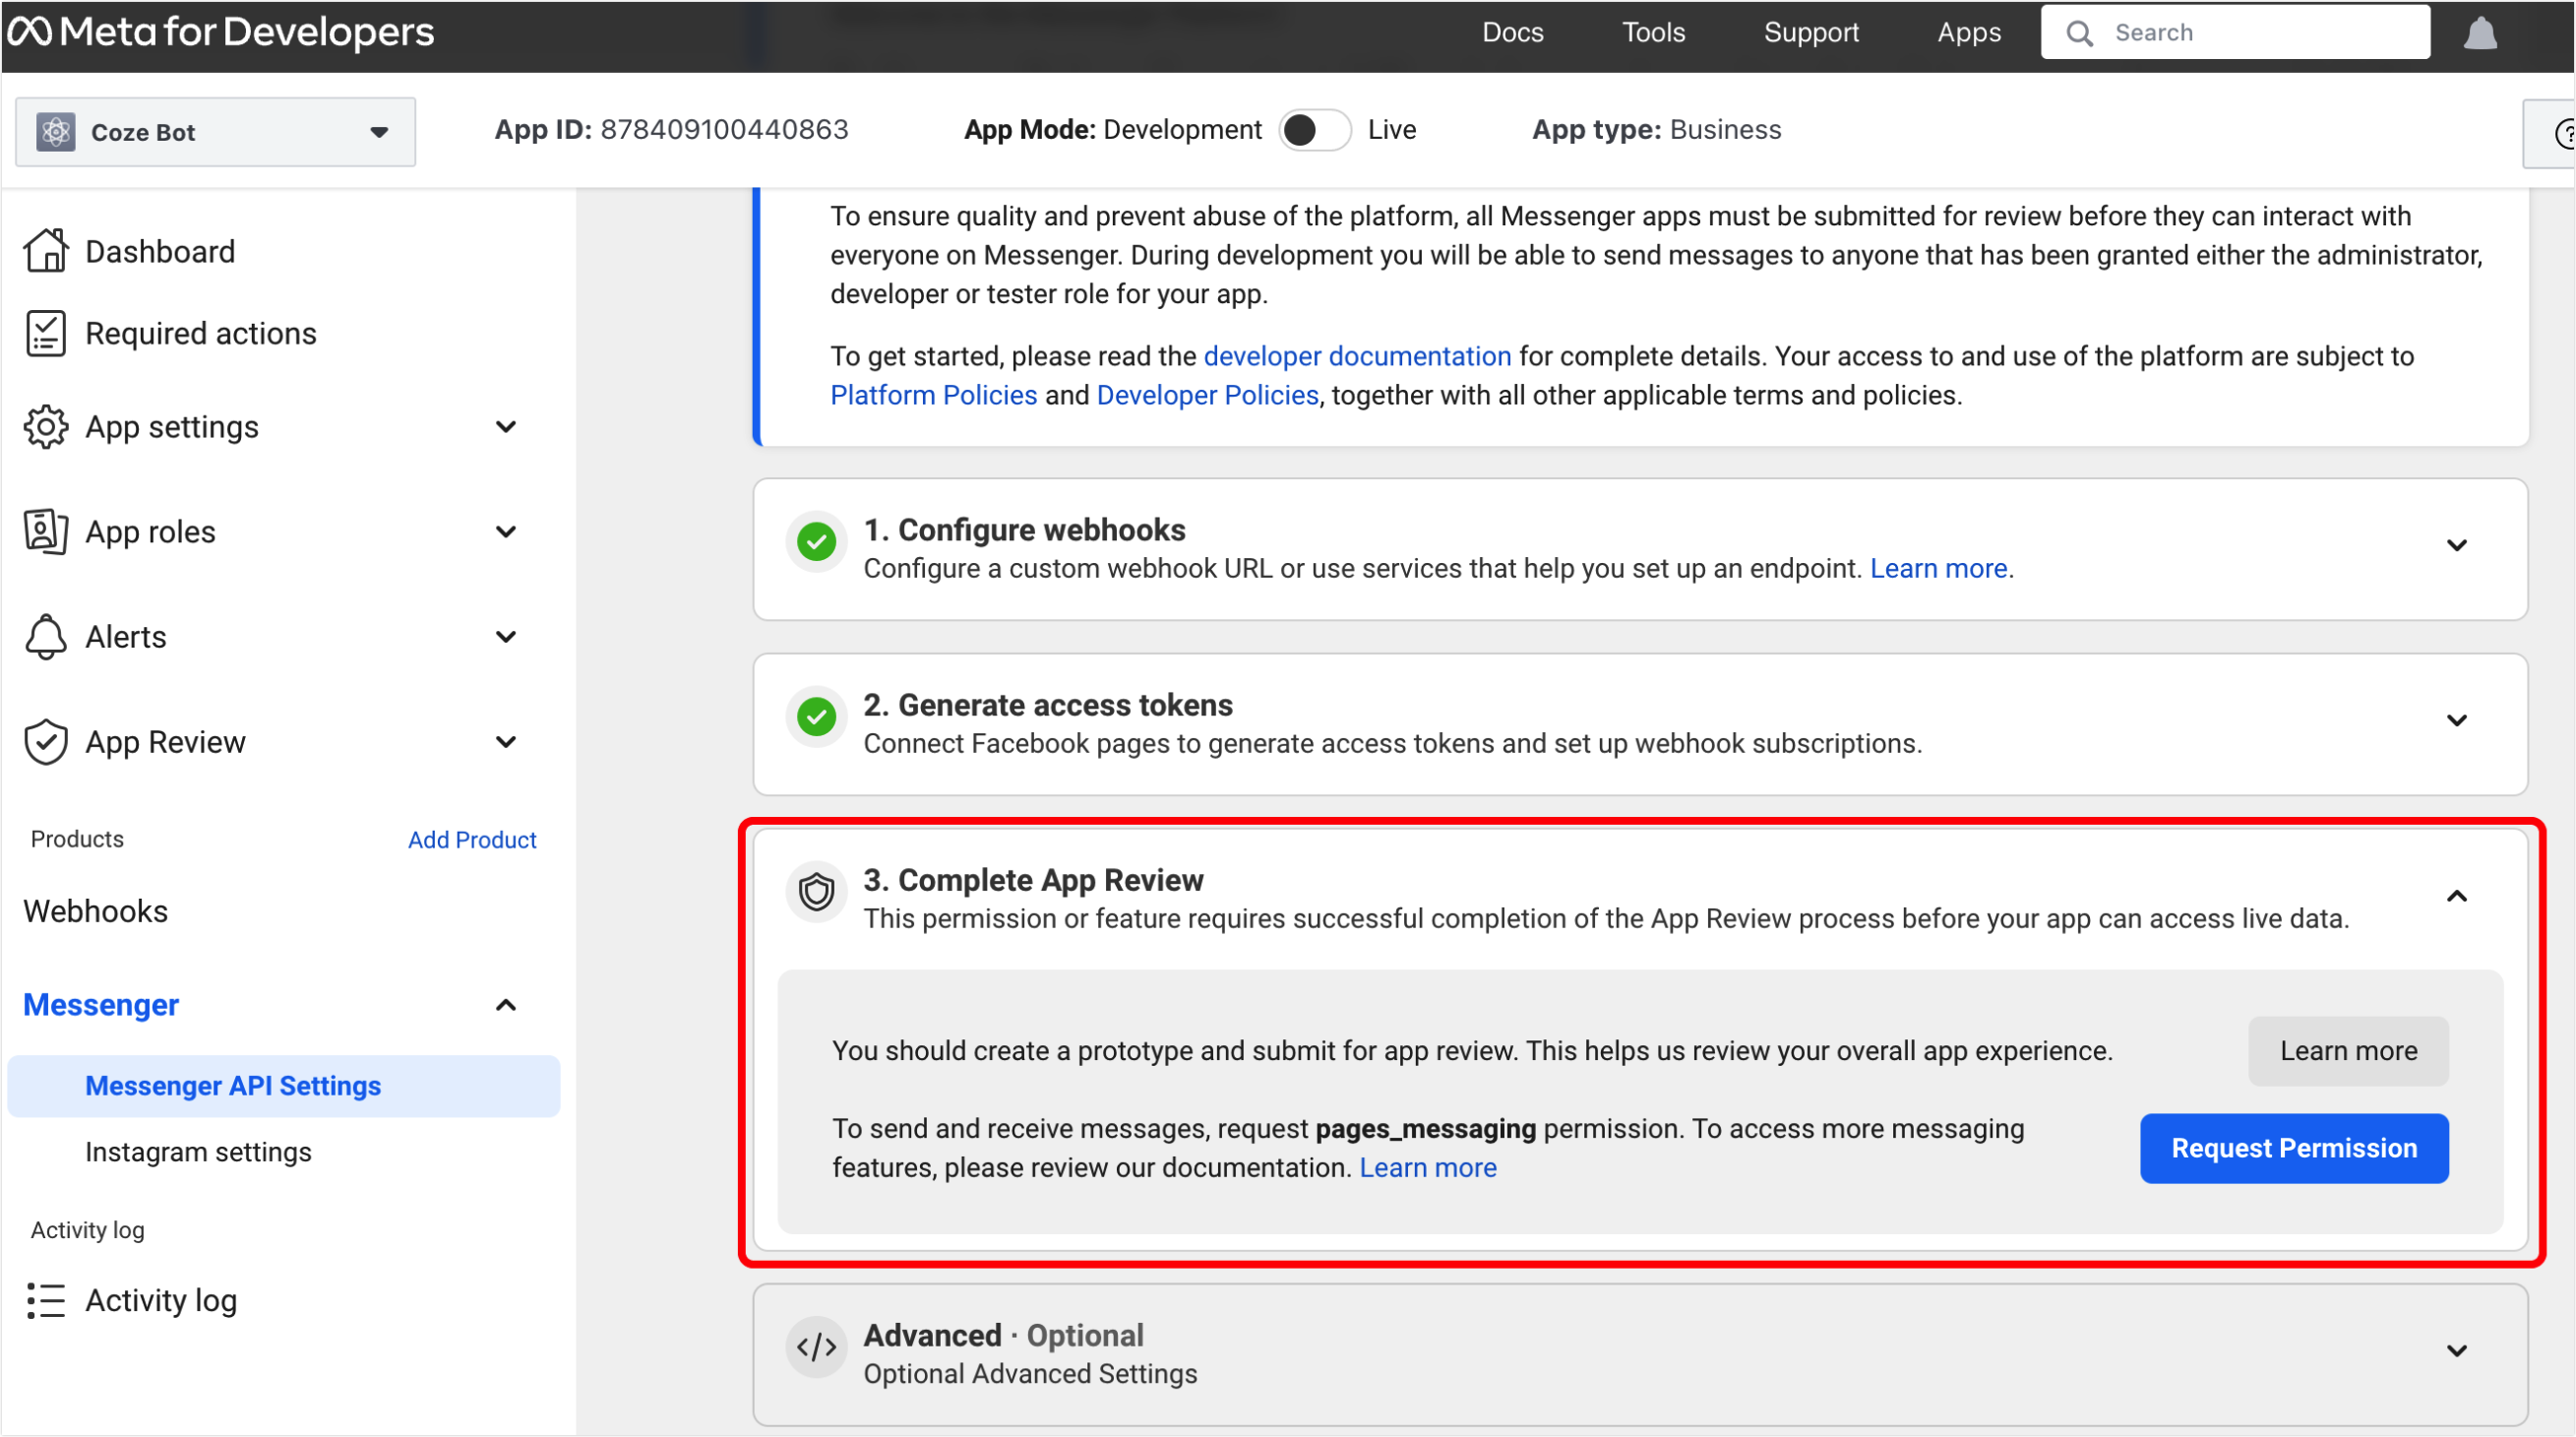Open the developer documentation link

pos(1357,356)
